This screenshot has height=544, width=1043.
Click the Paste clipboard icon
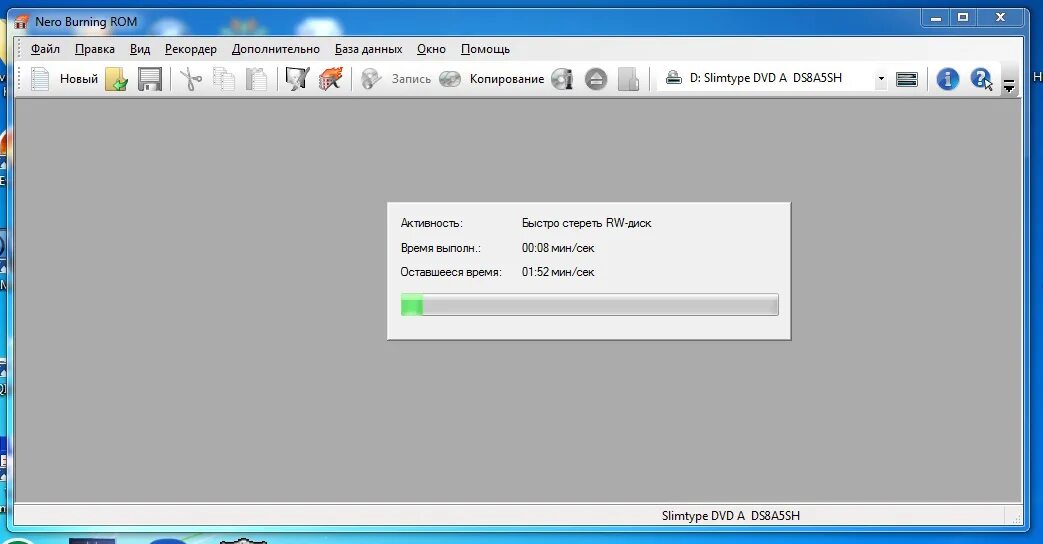coord(256,79)
